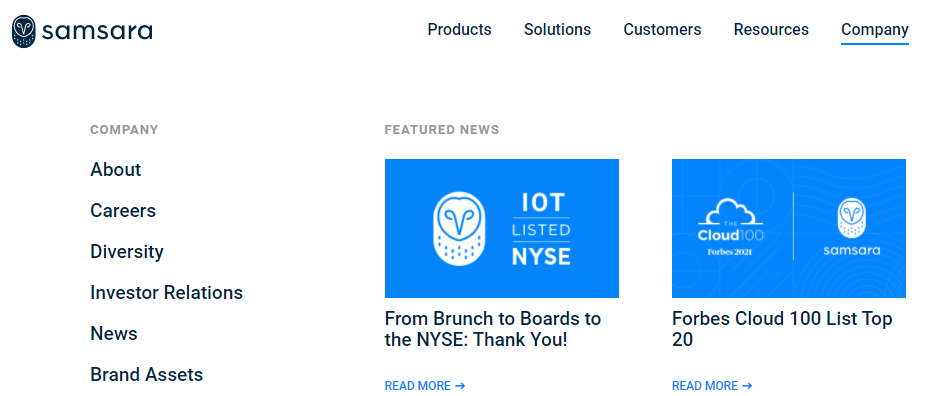Select the Diversity link
This screenshot has height=396, width=931.
tap(126, 251)
